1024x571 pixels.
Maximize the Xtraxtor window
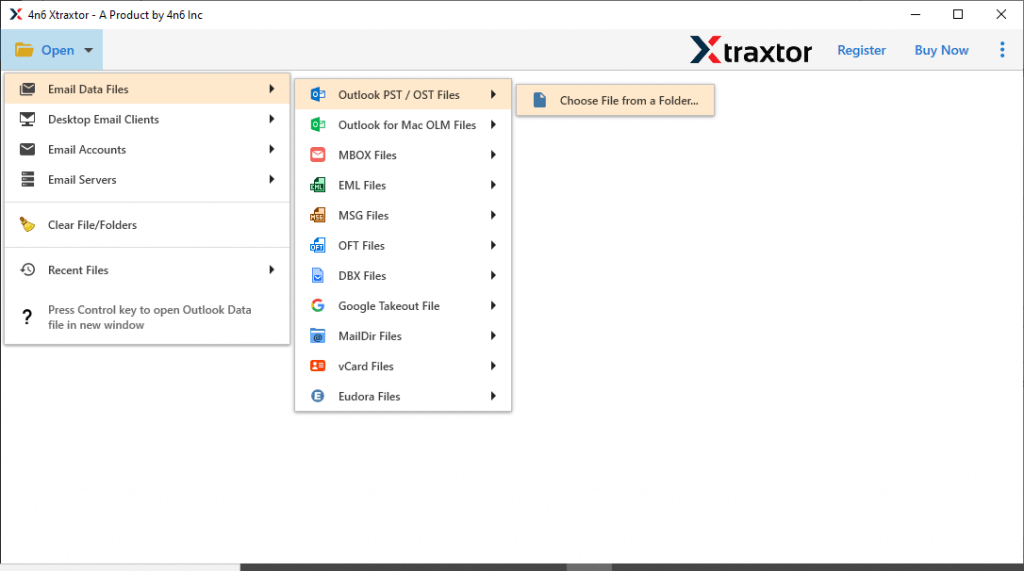coord(958,14)
